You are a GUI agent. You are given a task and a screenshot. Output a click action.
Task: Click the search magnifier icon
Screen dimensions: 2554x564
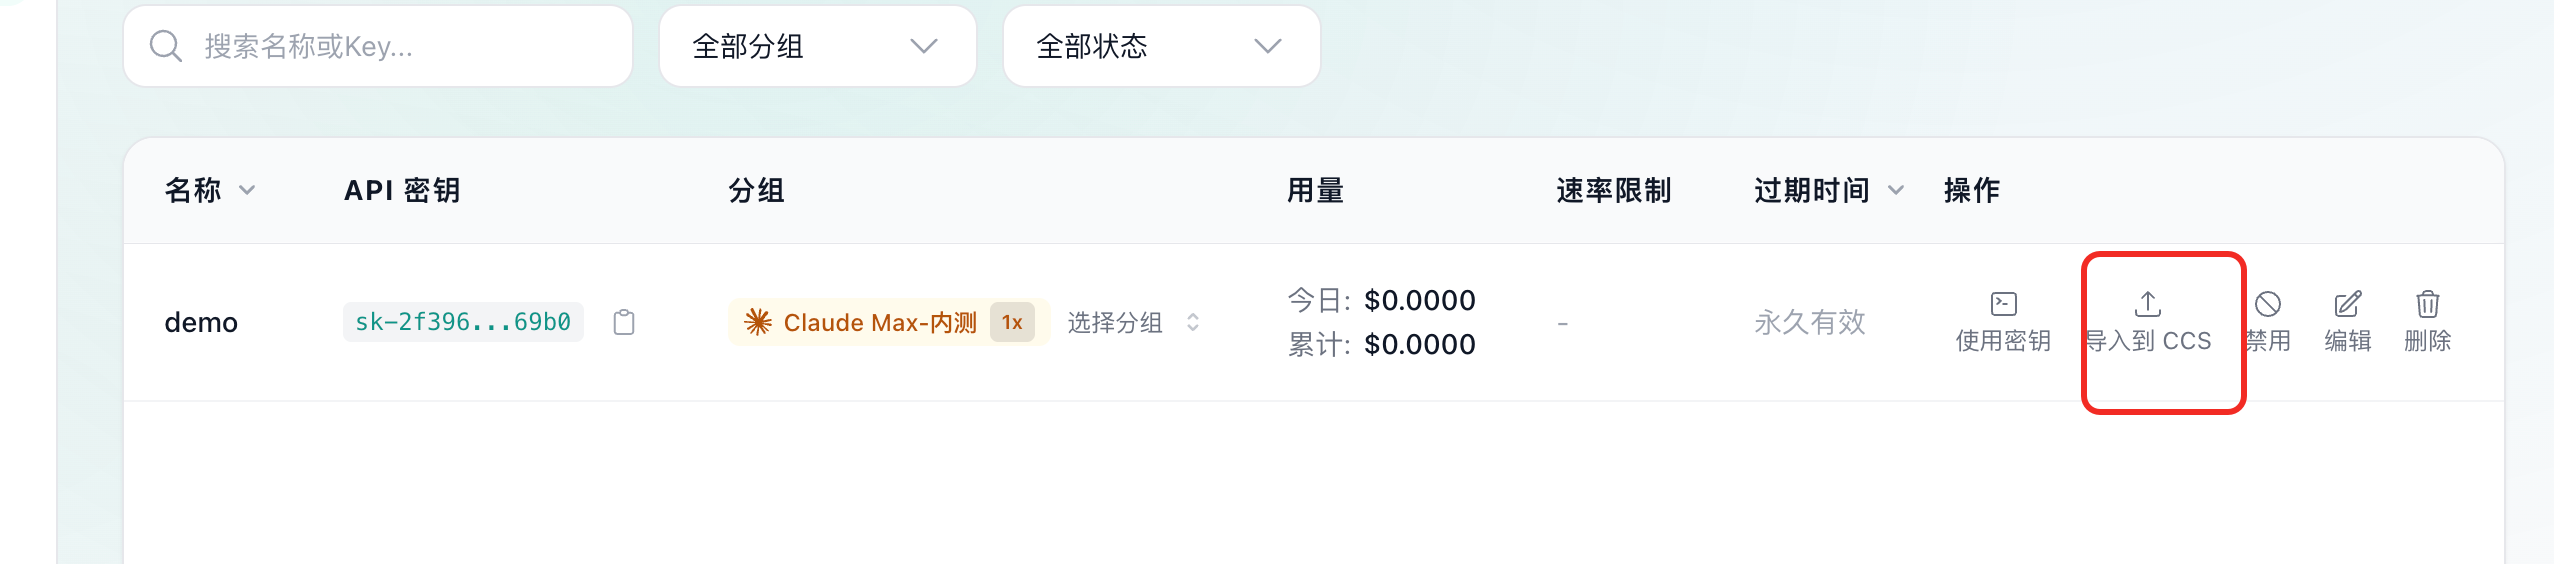click(x=166, y=46)
